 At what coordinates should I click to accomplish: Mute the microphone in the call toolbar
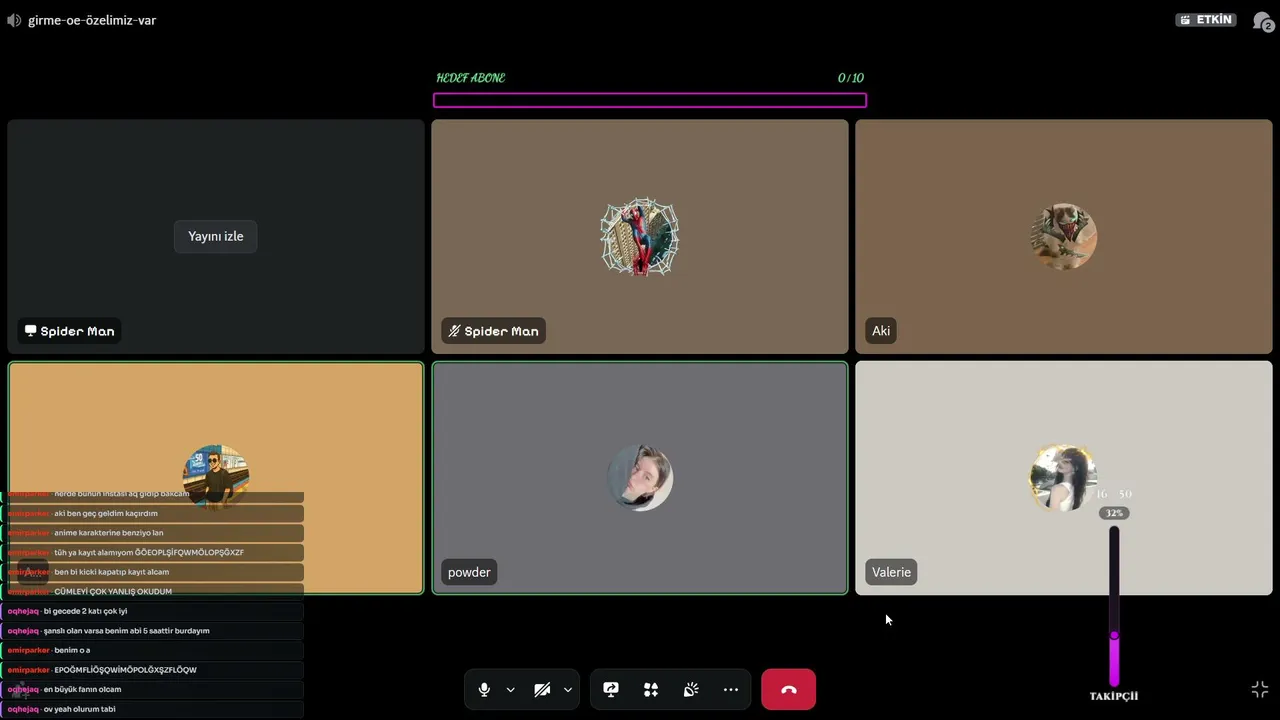(484, 690)
